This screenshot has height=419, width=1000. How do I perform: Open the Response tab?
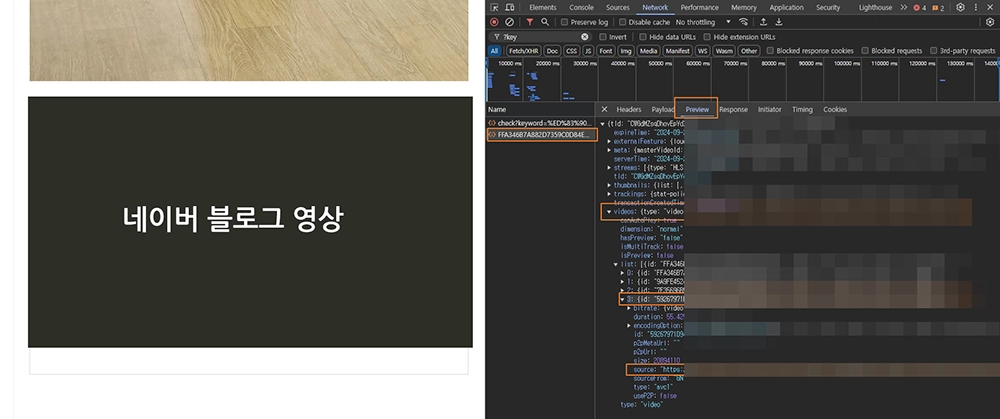733,110
